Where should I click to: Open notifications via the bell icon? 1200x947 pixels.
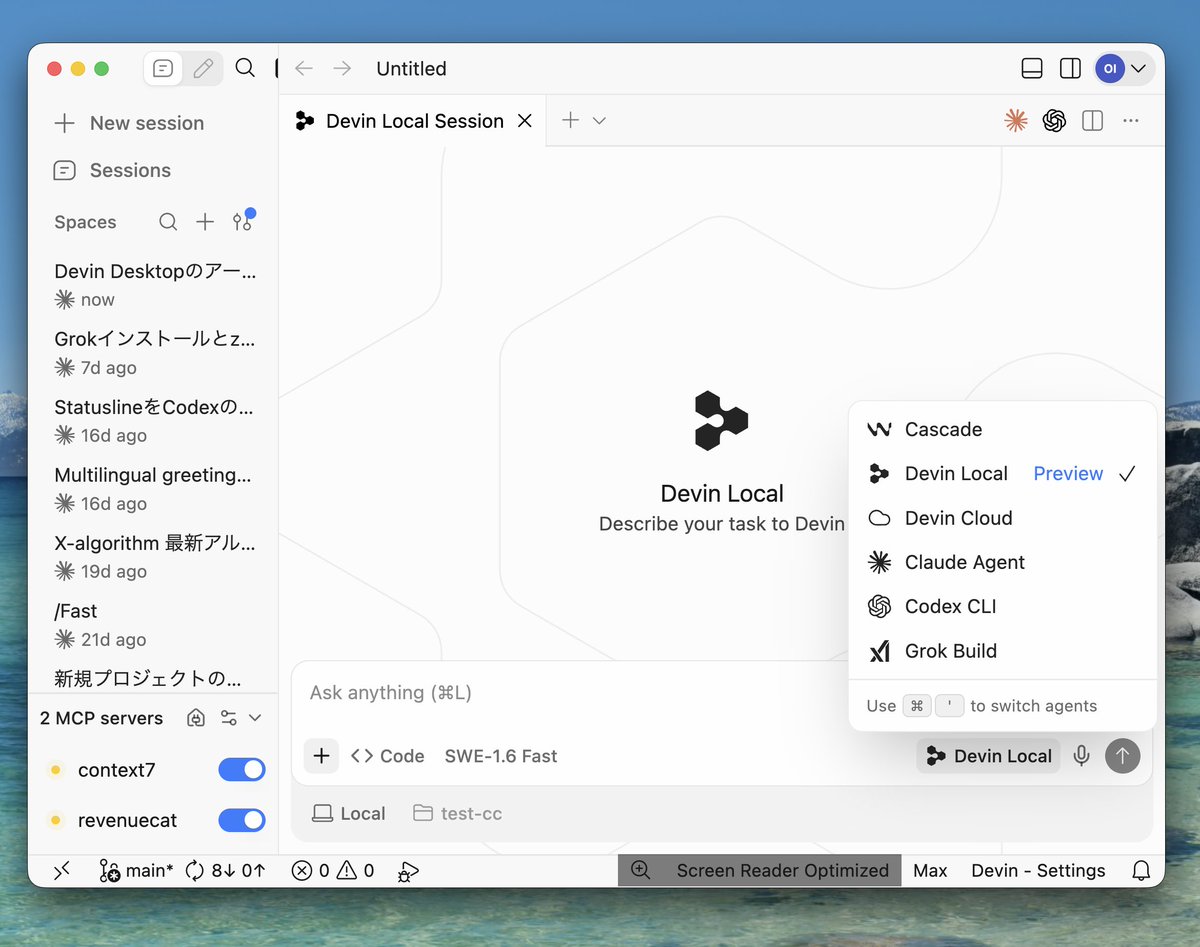tap(1141, 871)
